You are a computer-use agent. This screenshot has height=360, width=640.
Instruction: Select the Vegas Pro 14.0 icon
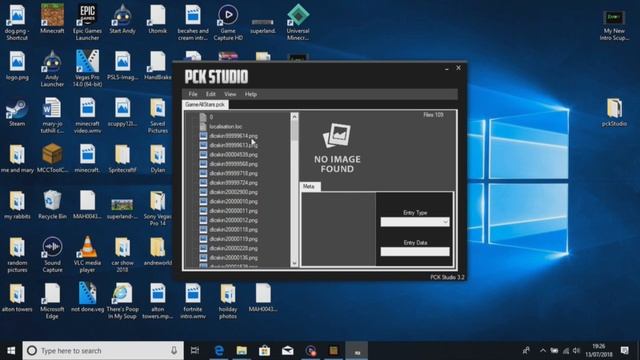point(87,68)
